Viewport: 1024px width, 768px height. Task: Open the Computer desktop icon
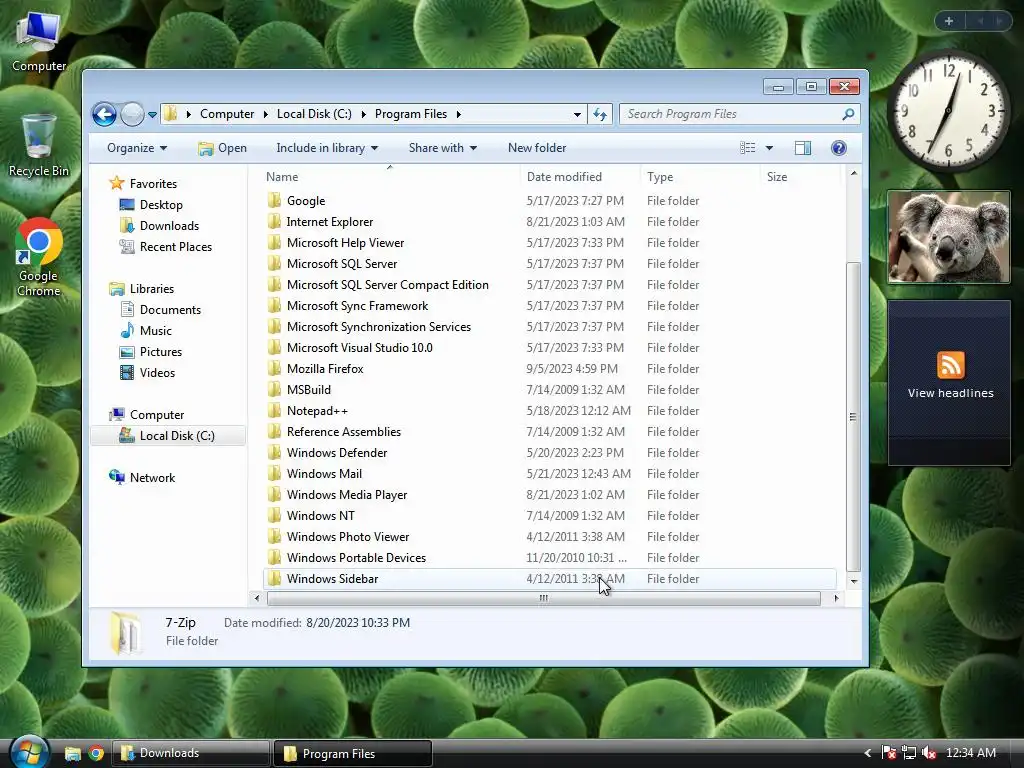[39, 42]
